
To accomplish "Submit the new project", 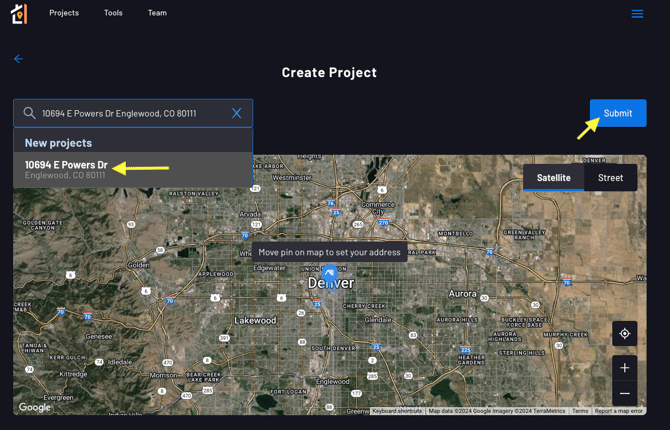I will pos(618,113).
